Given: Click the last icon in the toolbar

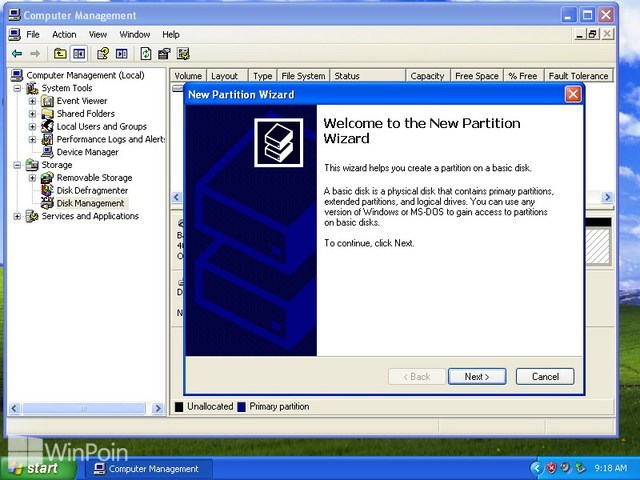Looking at the screenshot, I should (183, 53).
